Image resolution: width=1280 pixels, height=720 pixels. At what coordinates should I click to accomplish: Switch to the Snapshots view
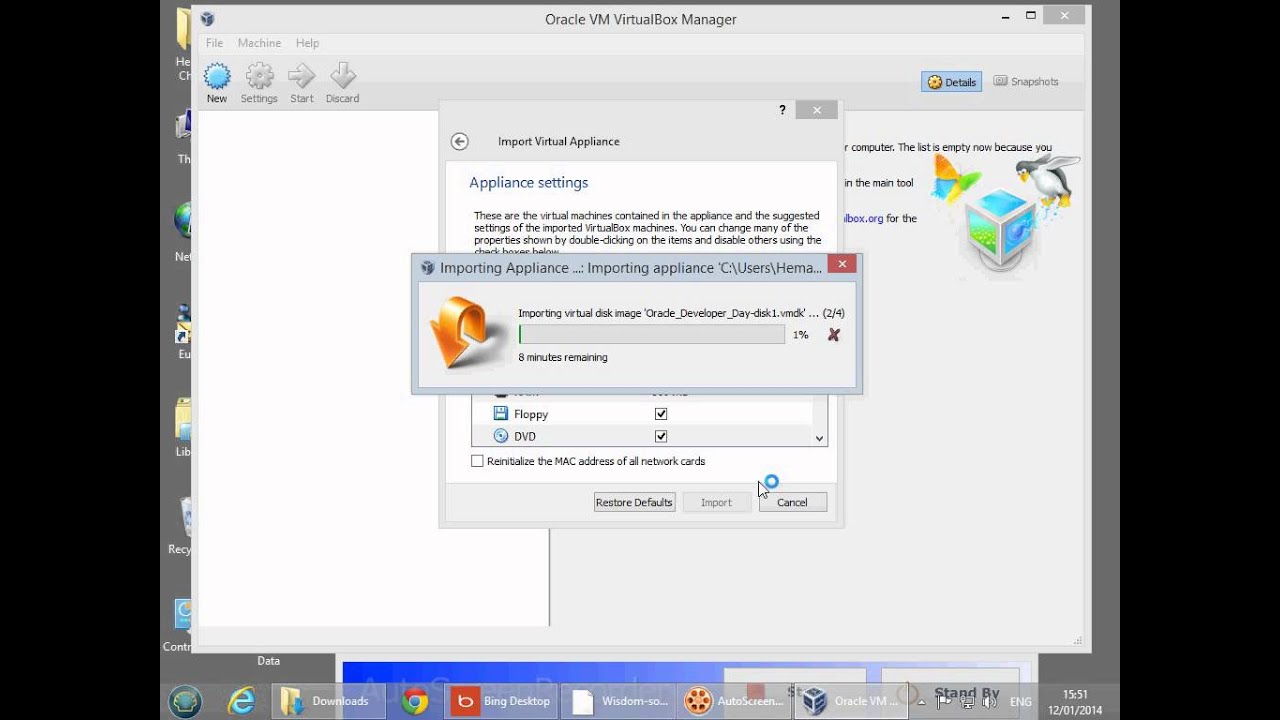click(1026, 82)
